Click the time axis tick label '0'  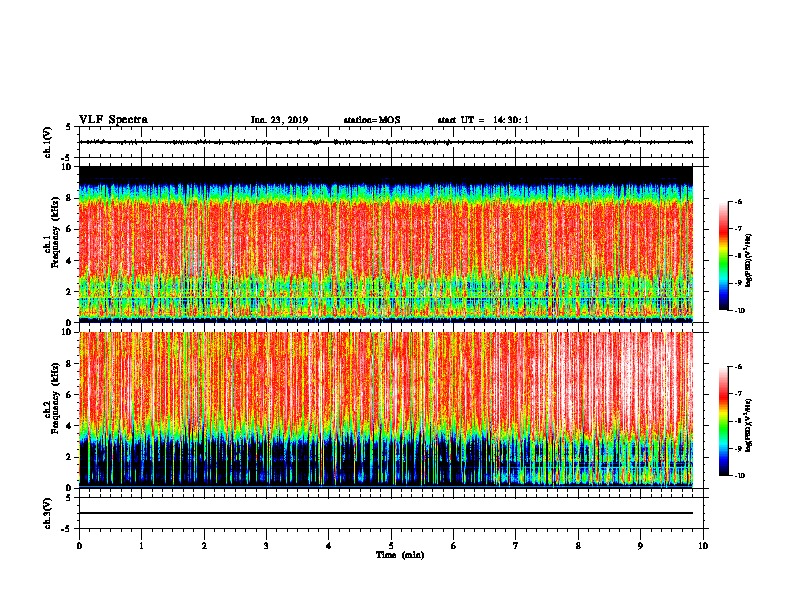click(x=79, y=545)
